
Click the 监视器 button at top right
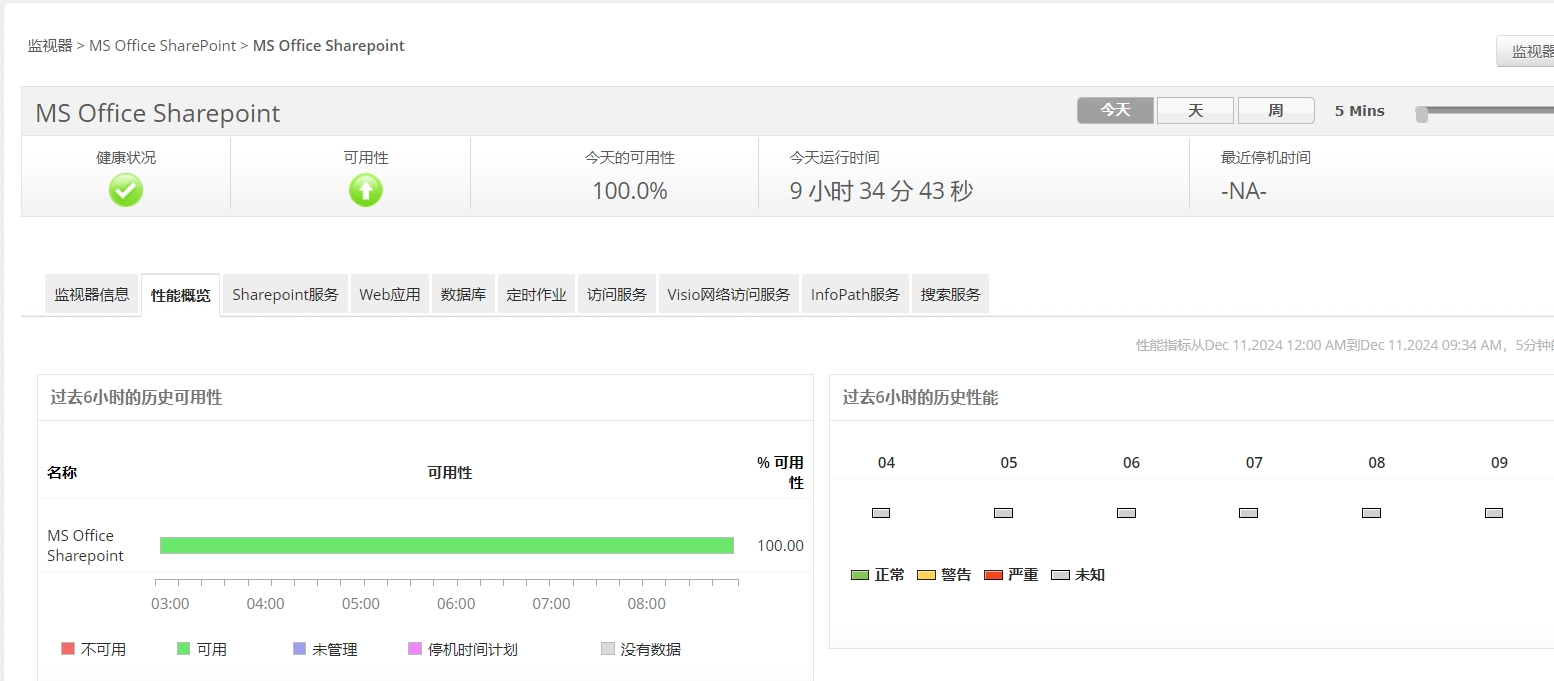pyautogui.click(x=1525, y=51)
